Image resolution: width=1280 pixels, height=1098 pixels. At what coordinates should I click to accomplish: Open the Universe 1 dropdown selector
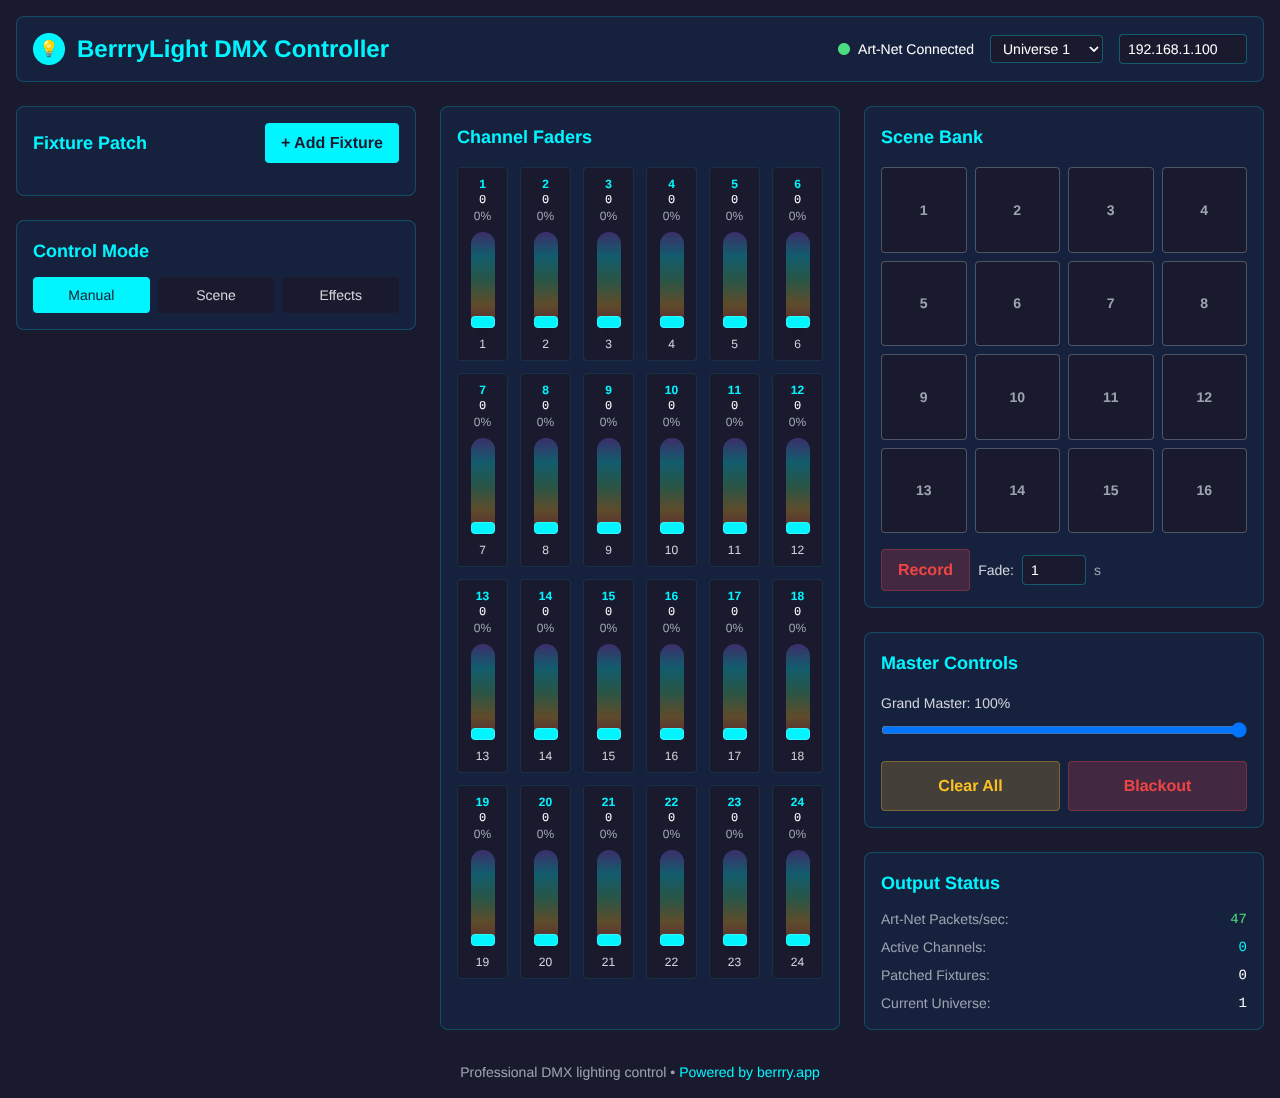tap(1046, 48)
